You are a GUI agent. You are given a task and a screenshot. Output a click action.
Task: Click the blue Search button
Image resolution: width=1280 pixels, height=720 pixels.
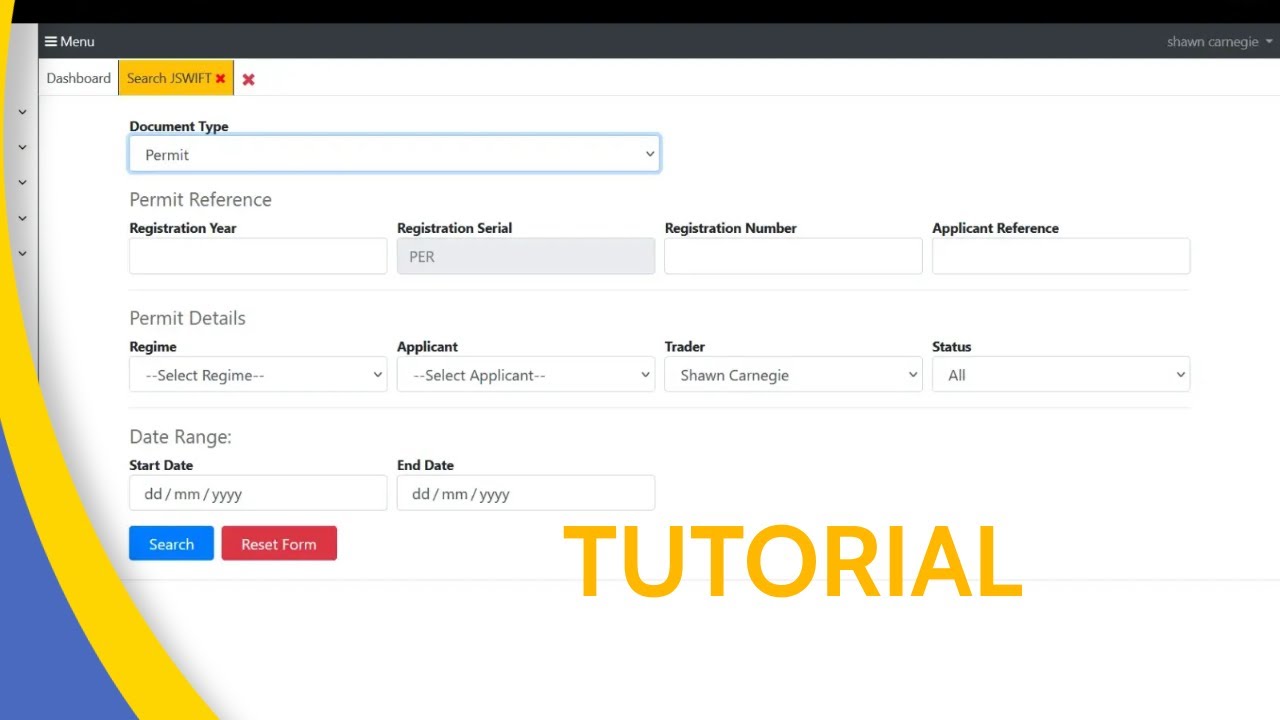coord(171,543)
